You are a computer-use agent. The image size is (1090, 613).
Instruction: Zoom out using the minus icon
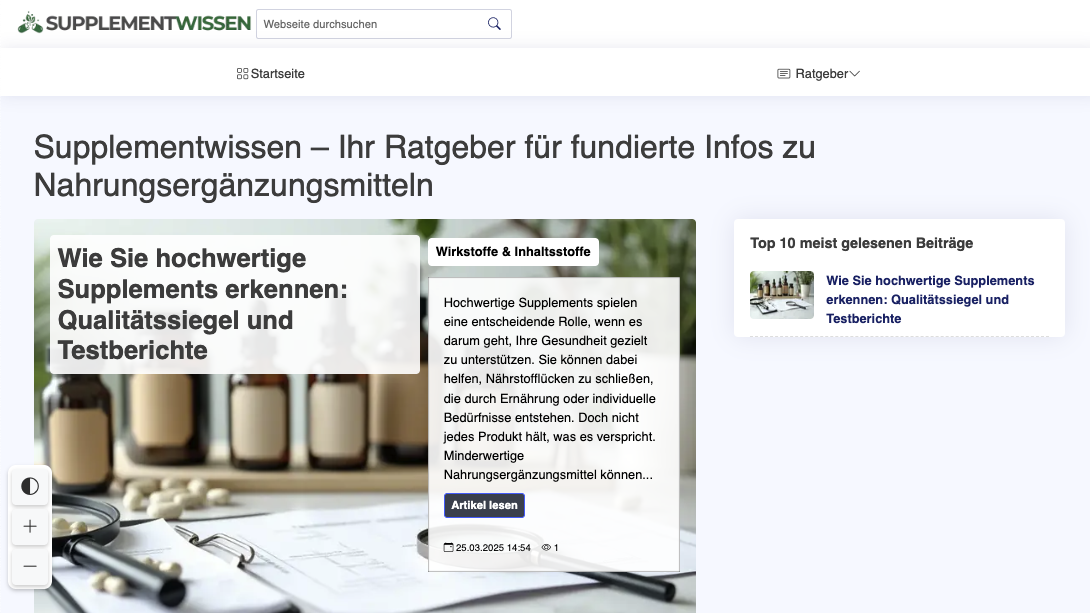click(30, 566)
